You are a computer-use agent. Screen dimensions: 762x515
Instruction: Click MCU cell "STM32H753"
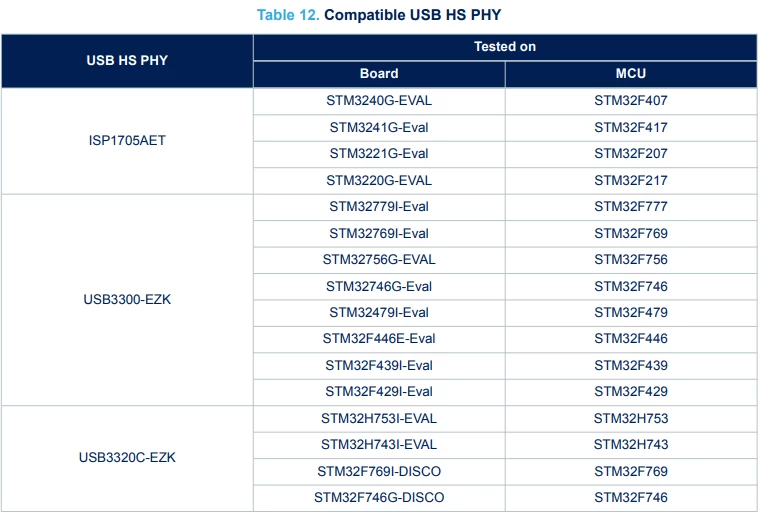pos(631,419)
